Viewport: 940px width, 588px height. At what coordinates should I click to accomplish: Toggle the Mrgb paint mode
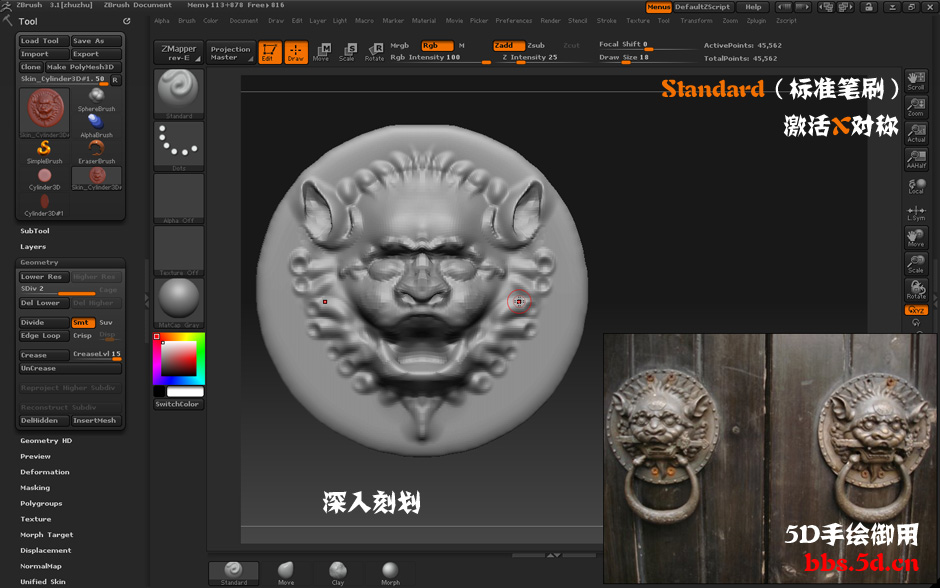coord(399,46)
